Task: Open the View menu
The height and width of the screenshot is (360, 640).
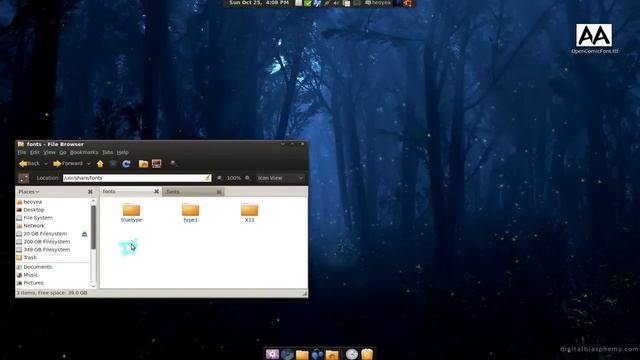Action: coord(49,152)
